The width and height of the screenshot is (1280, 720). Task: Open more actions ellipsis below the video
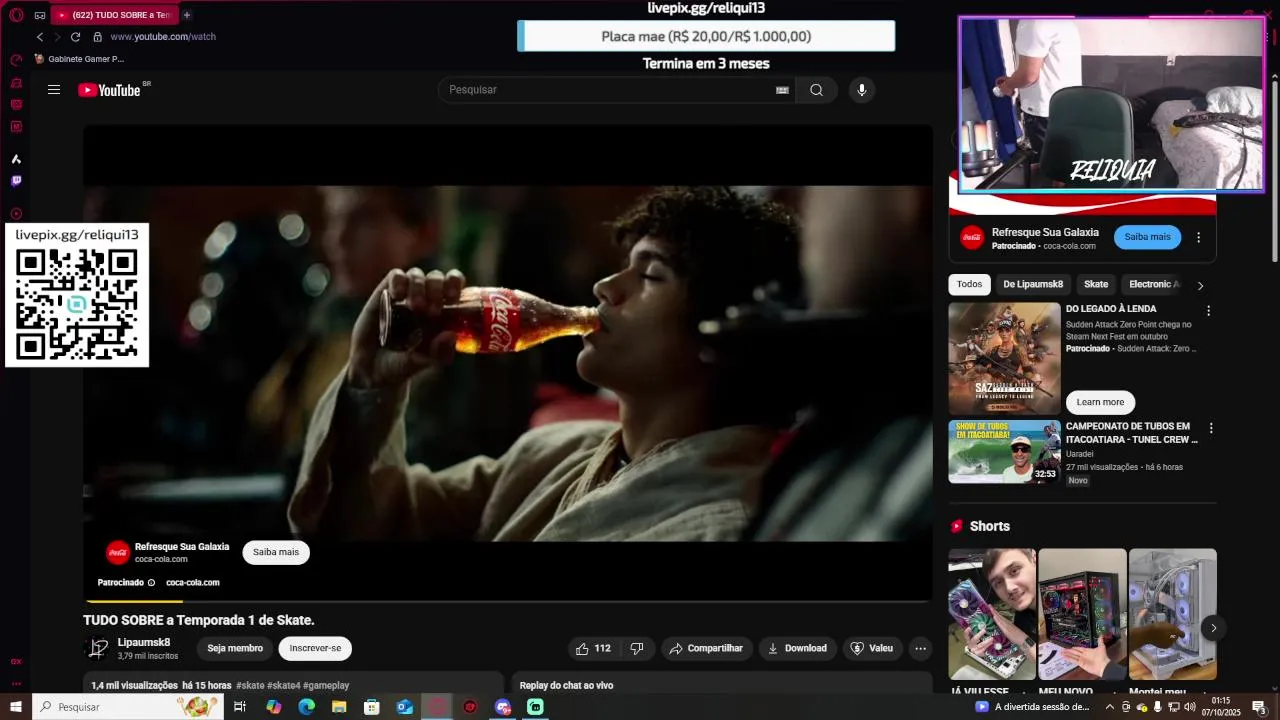pos(920,648)
